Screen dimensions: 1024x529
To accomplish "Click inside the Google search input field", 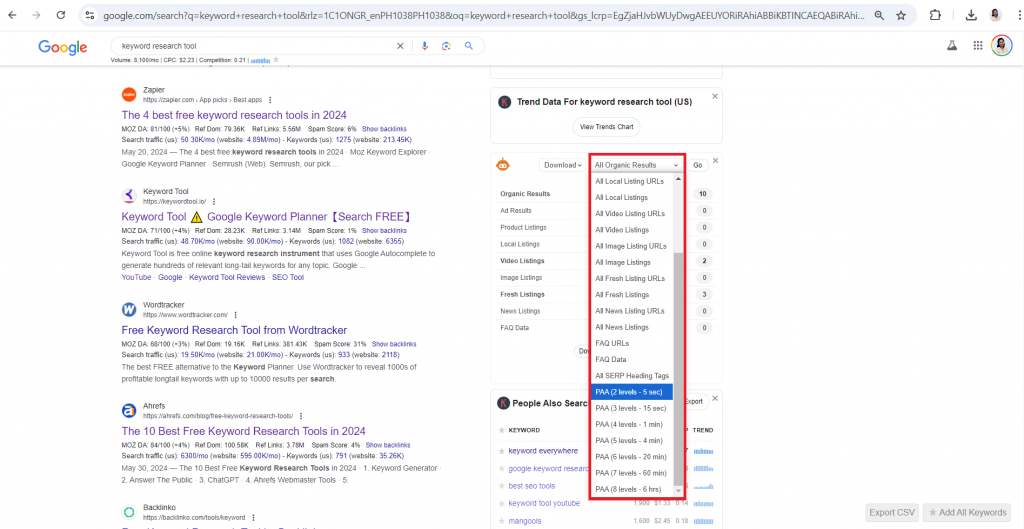I will (x=255, y=46).
